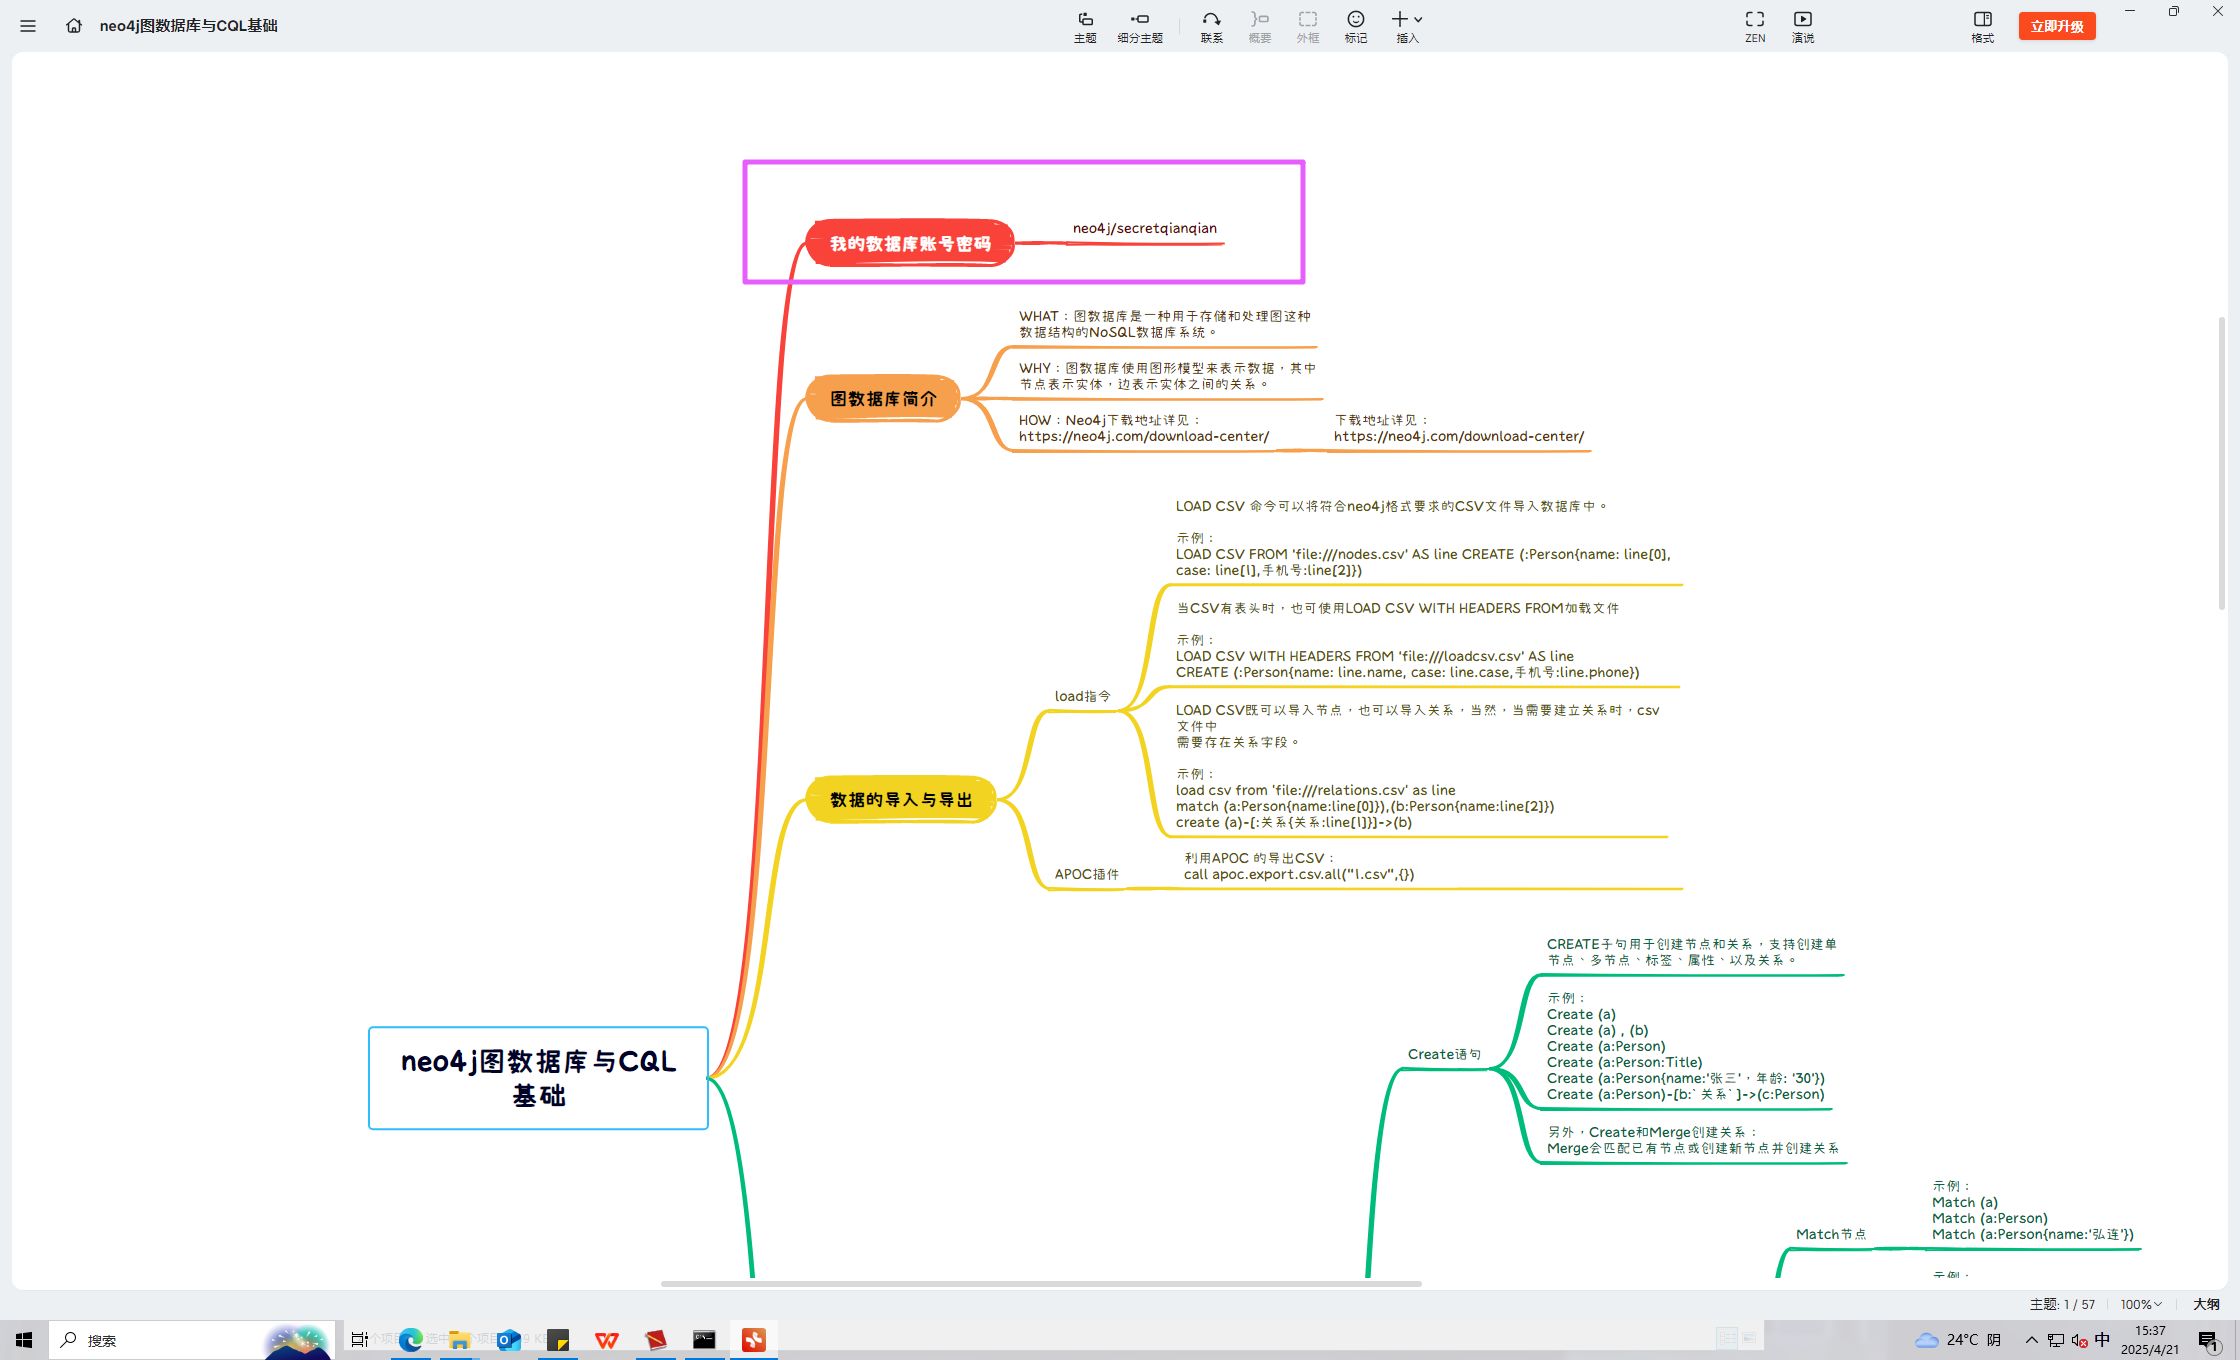Click the muted volume tray icon
2240x1360 pixels.
point(2079,1340)
